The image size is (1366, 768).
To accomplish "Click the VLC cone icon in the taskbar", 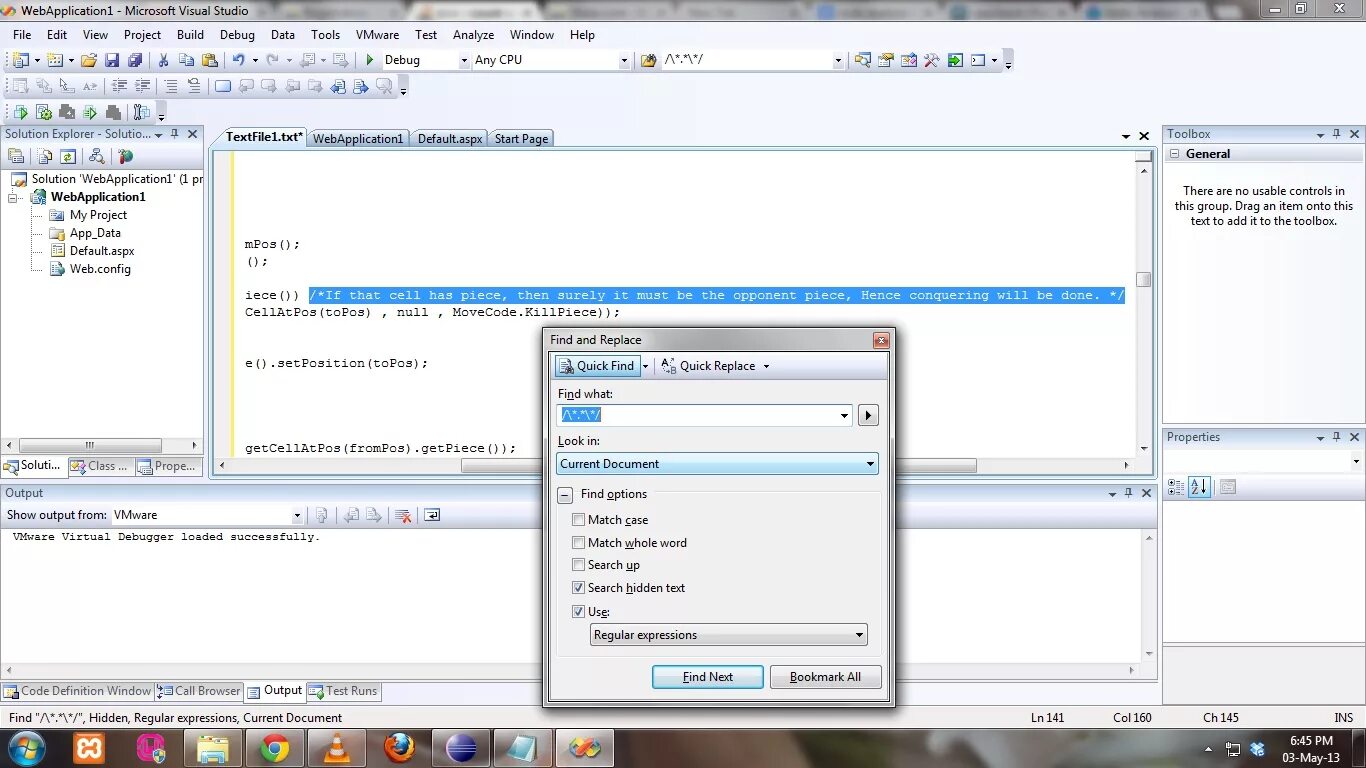I will [337, 748].
